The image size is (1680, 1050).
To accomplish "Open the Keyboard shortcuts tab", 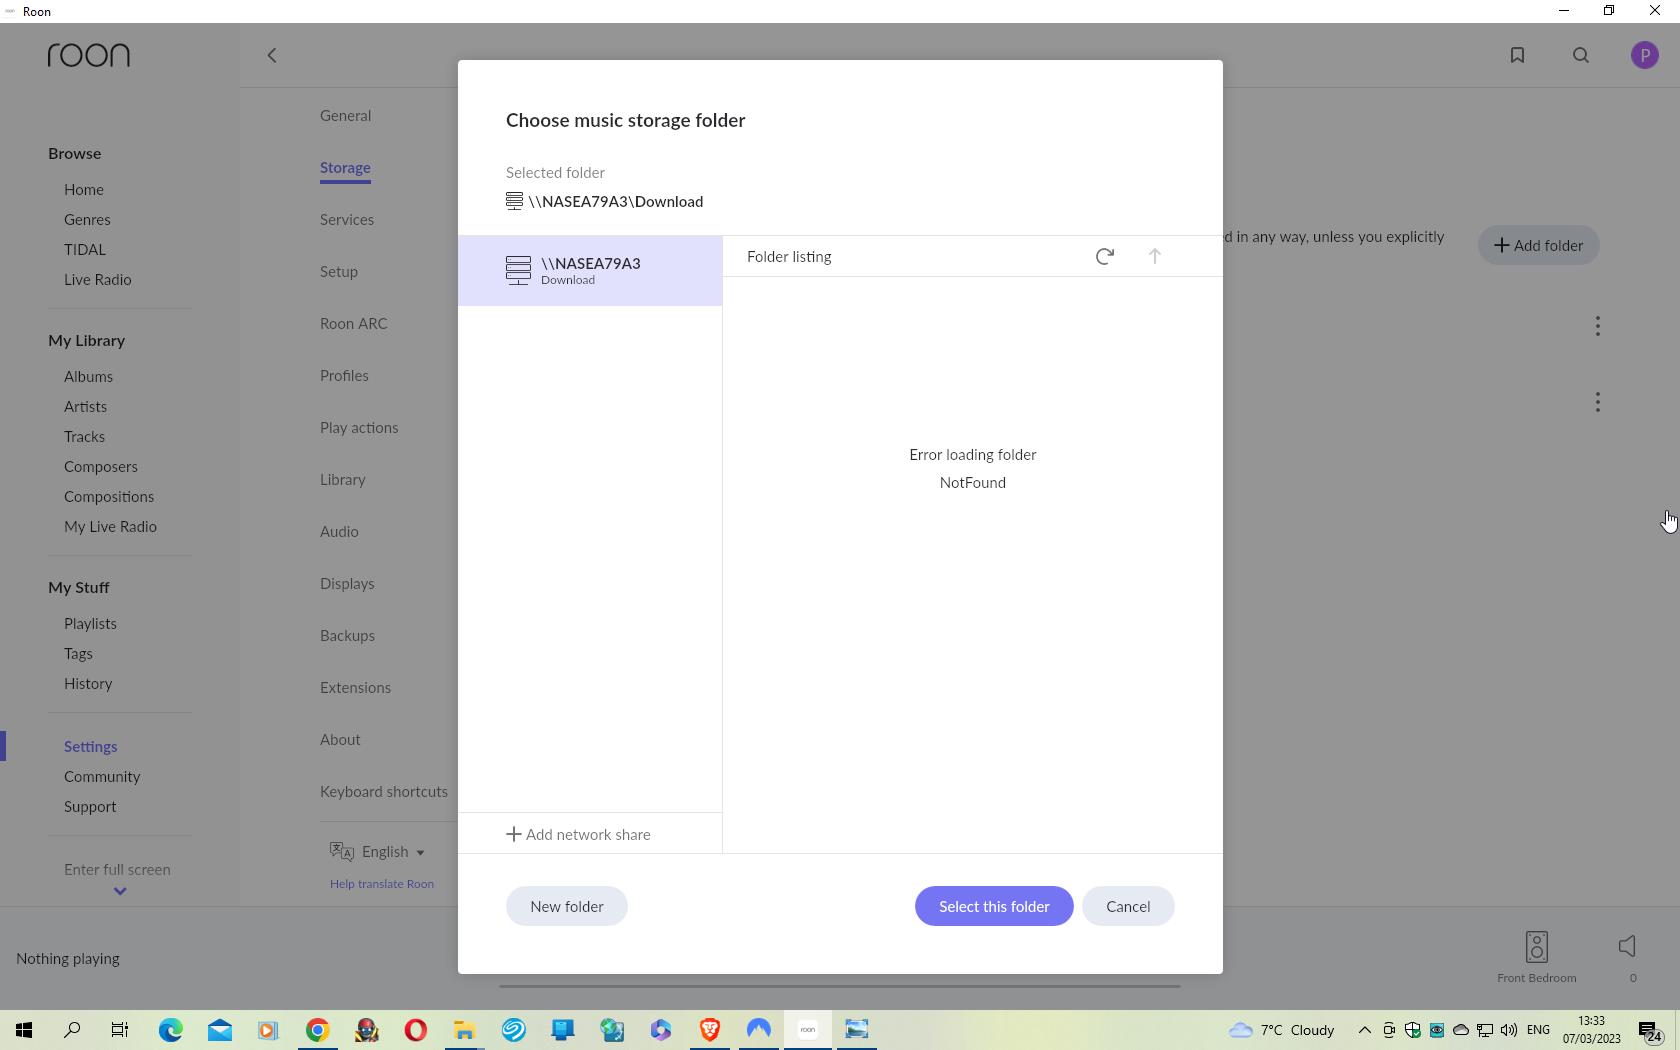I will pos(384,791).
